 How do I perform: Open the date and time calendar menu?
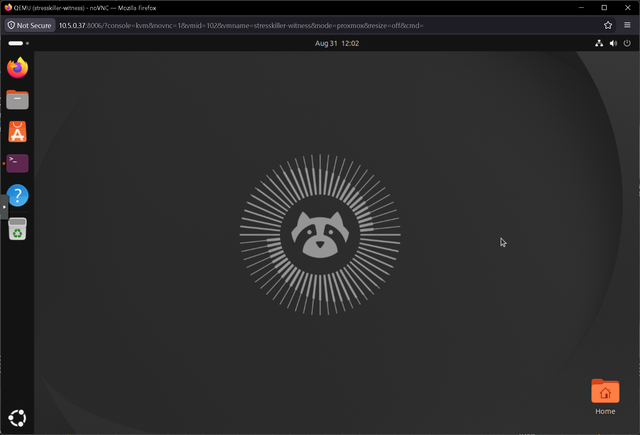337,43
